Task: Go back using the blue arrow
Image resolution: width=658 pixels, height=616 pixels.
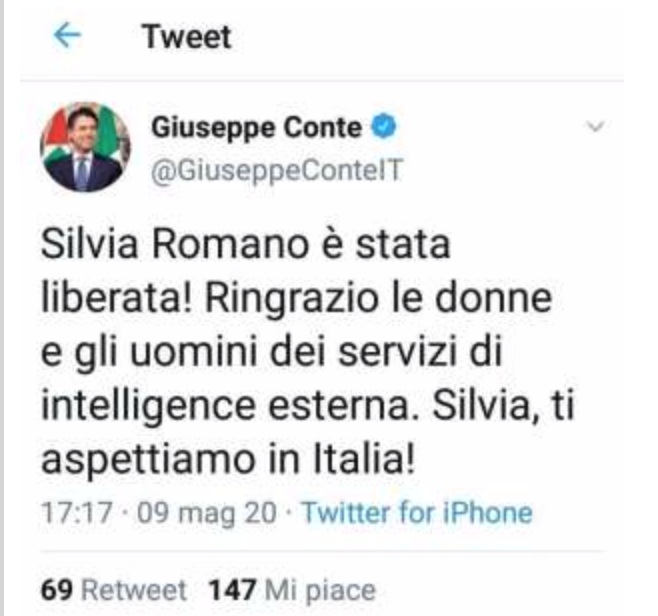Action: (68, 36)
